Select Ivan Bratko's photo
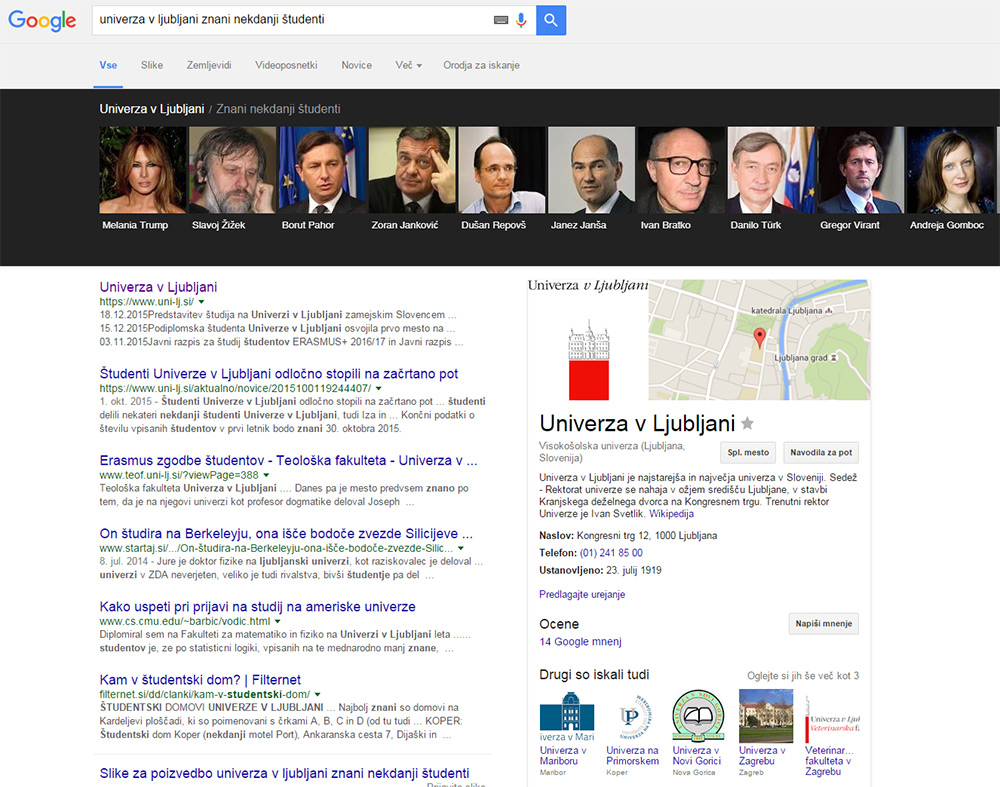The width and height of the screenshot is (1000, 787). point(681,170)
